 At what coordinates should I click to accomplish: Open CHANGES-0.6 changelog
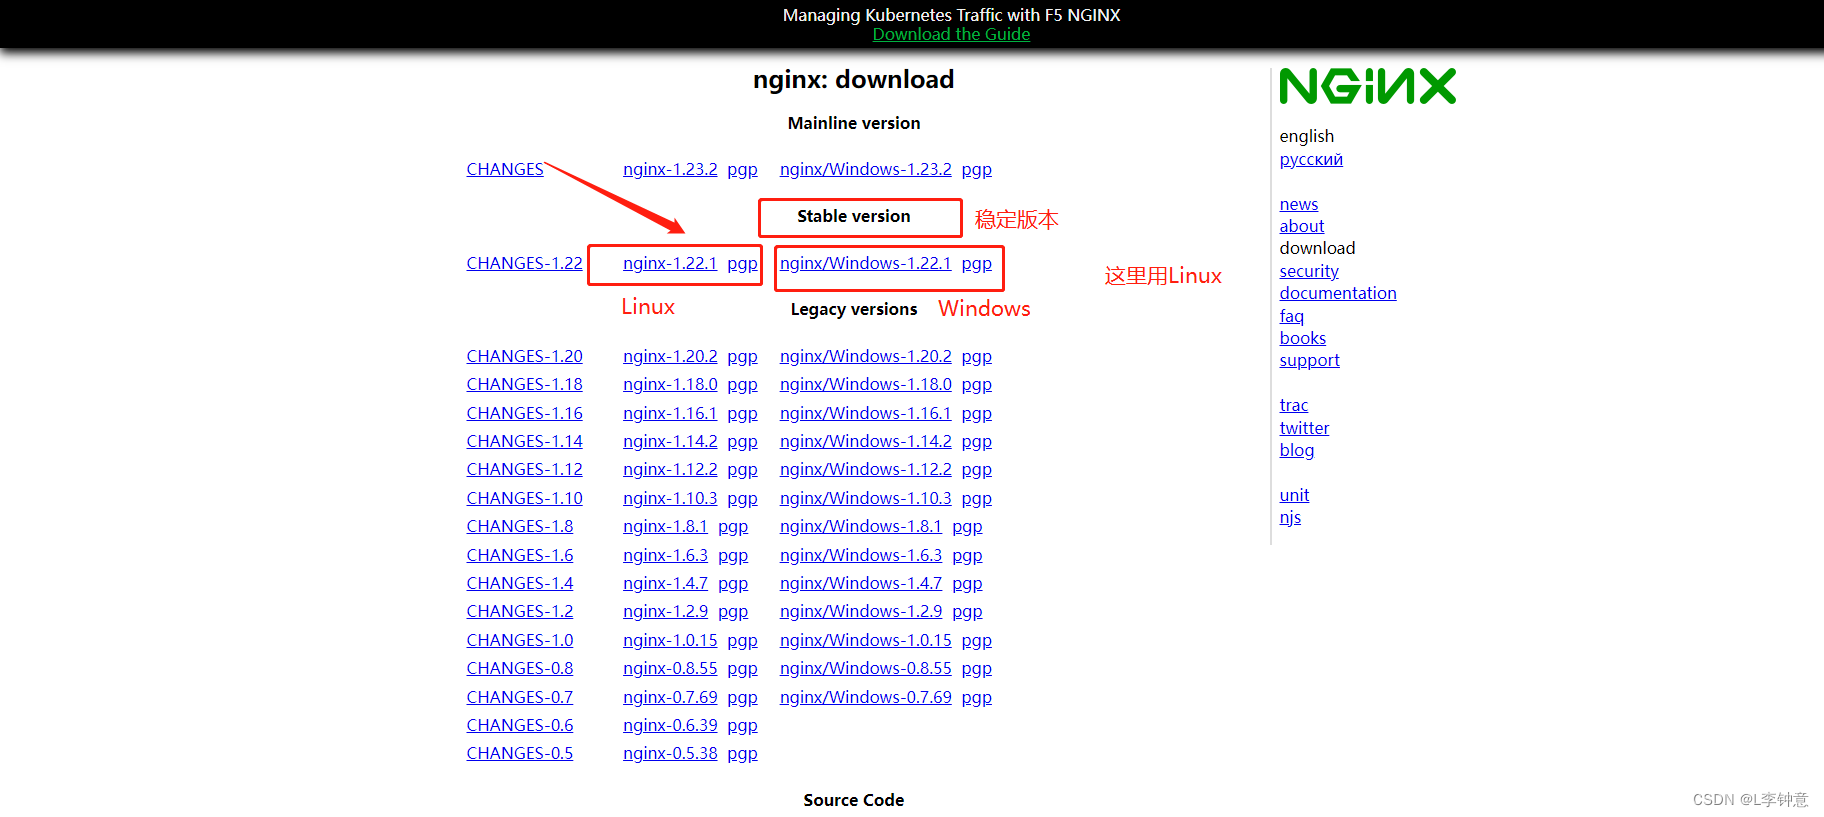coord(520,725)
